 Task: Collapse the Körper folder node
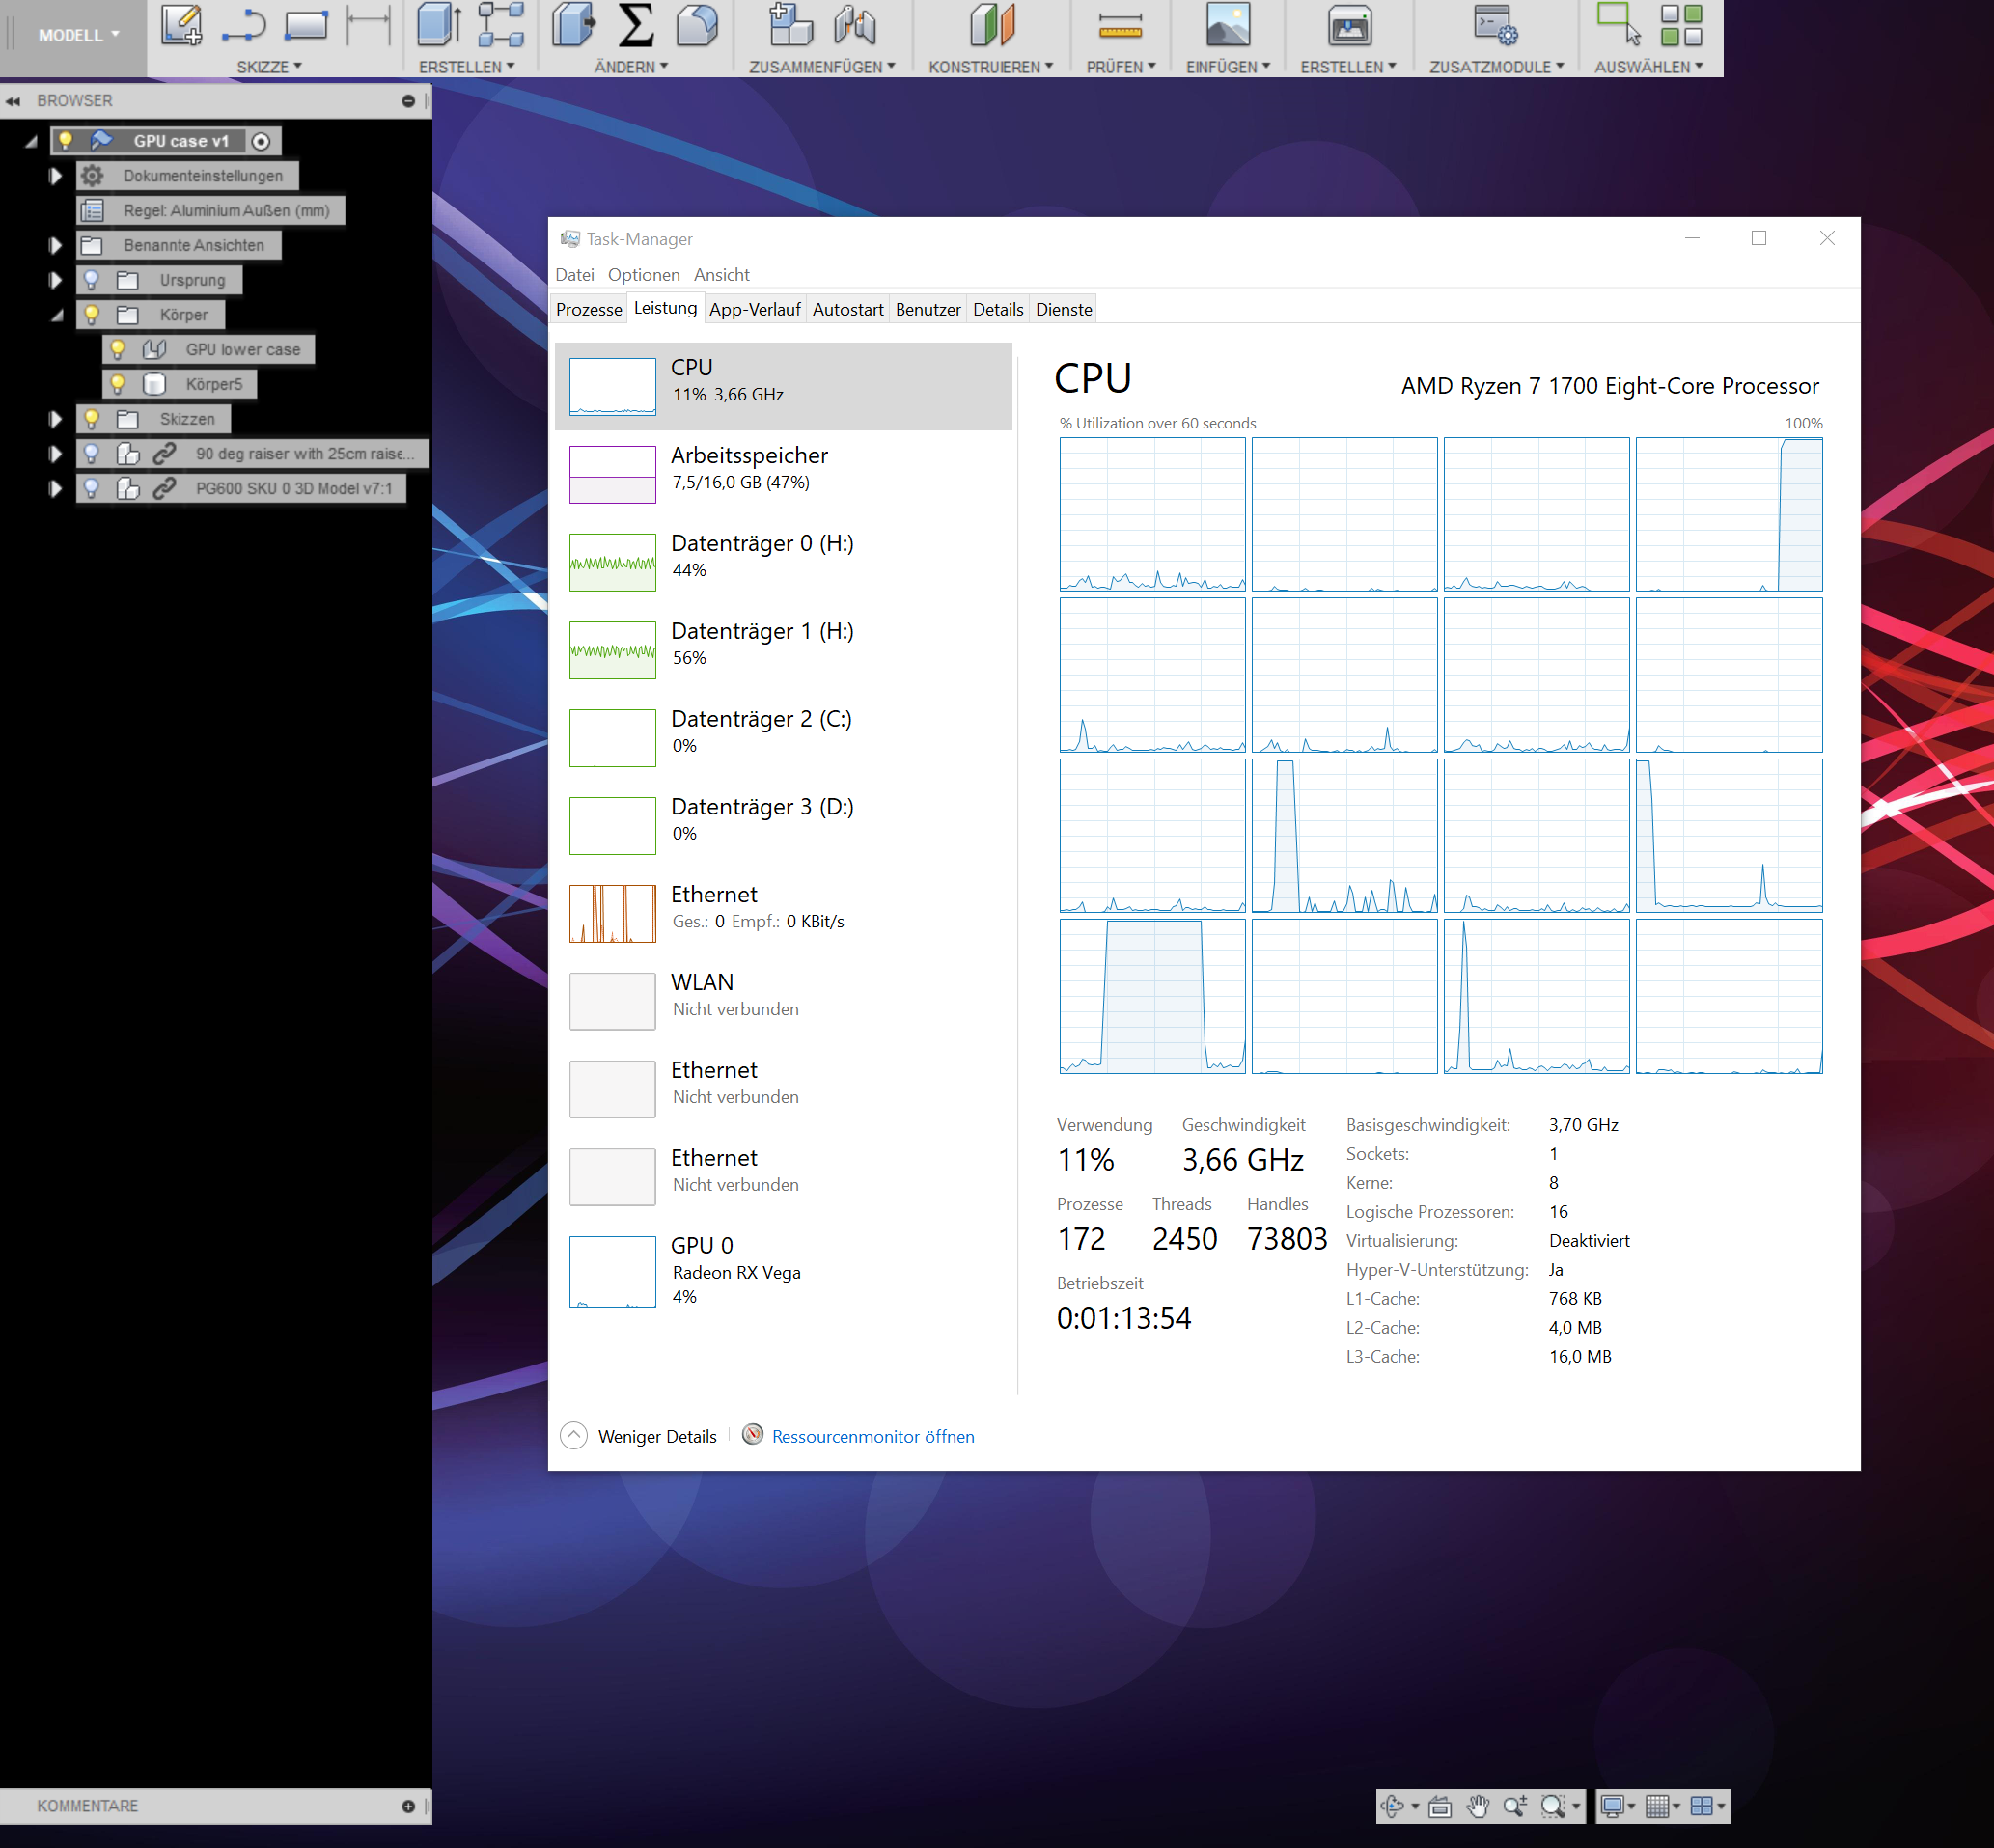click(x=57, y=315)
